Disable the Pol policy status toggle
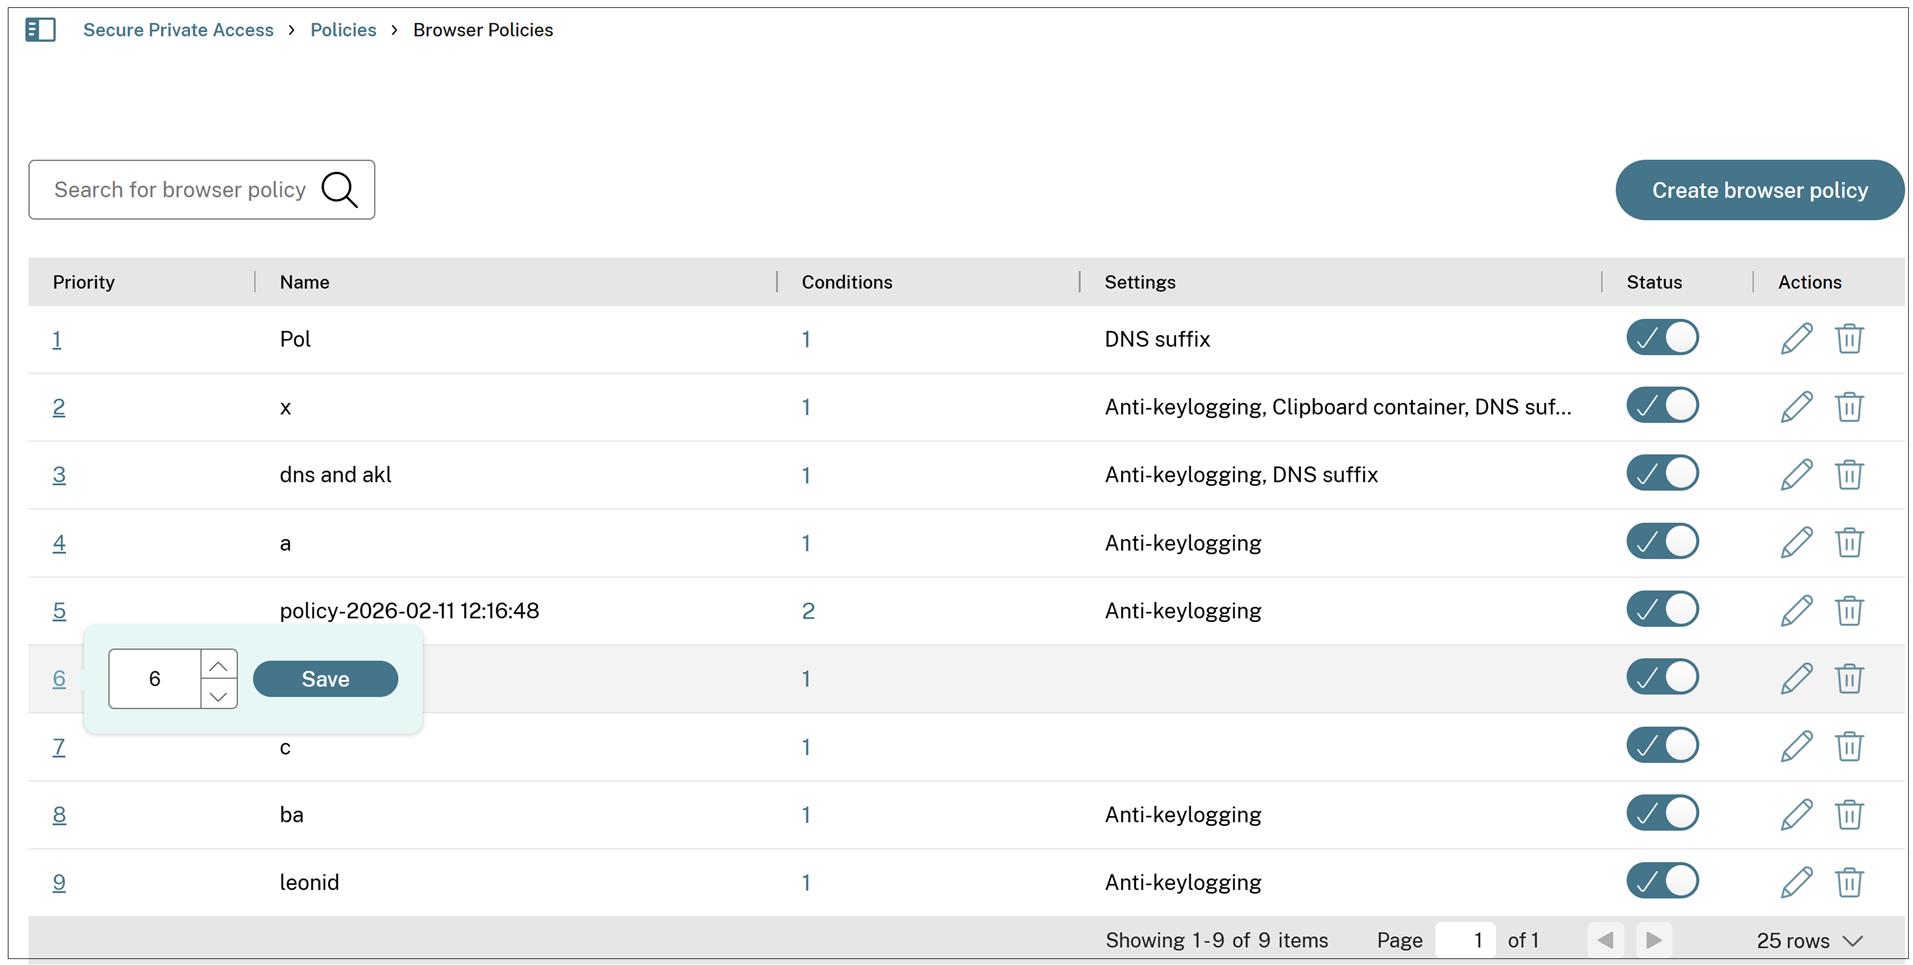 (x=1662, y=338)
